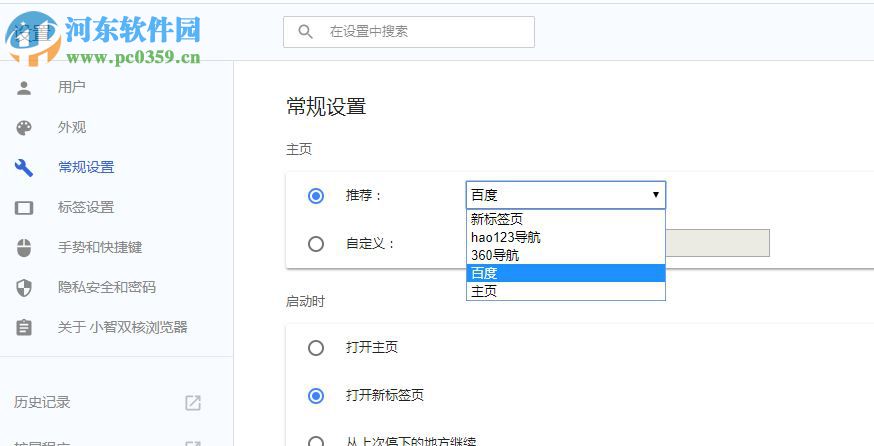Click the palette icon for 外观

point(24,128)
